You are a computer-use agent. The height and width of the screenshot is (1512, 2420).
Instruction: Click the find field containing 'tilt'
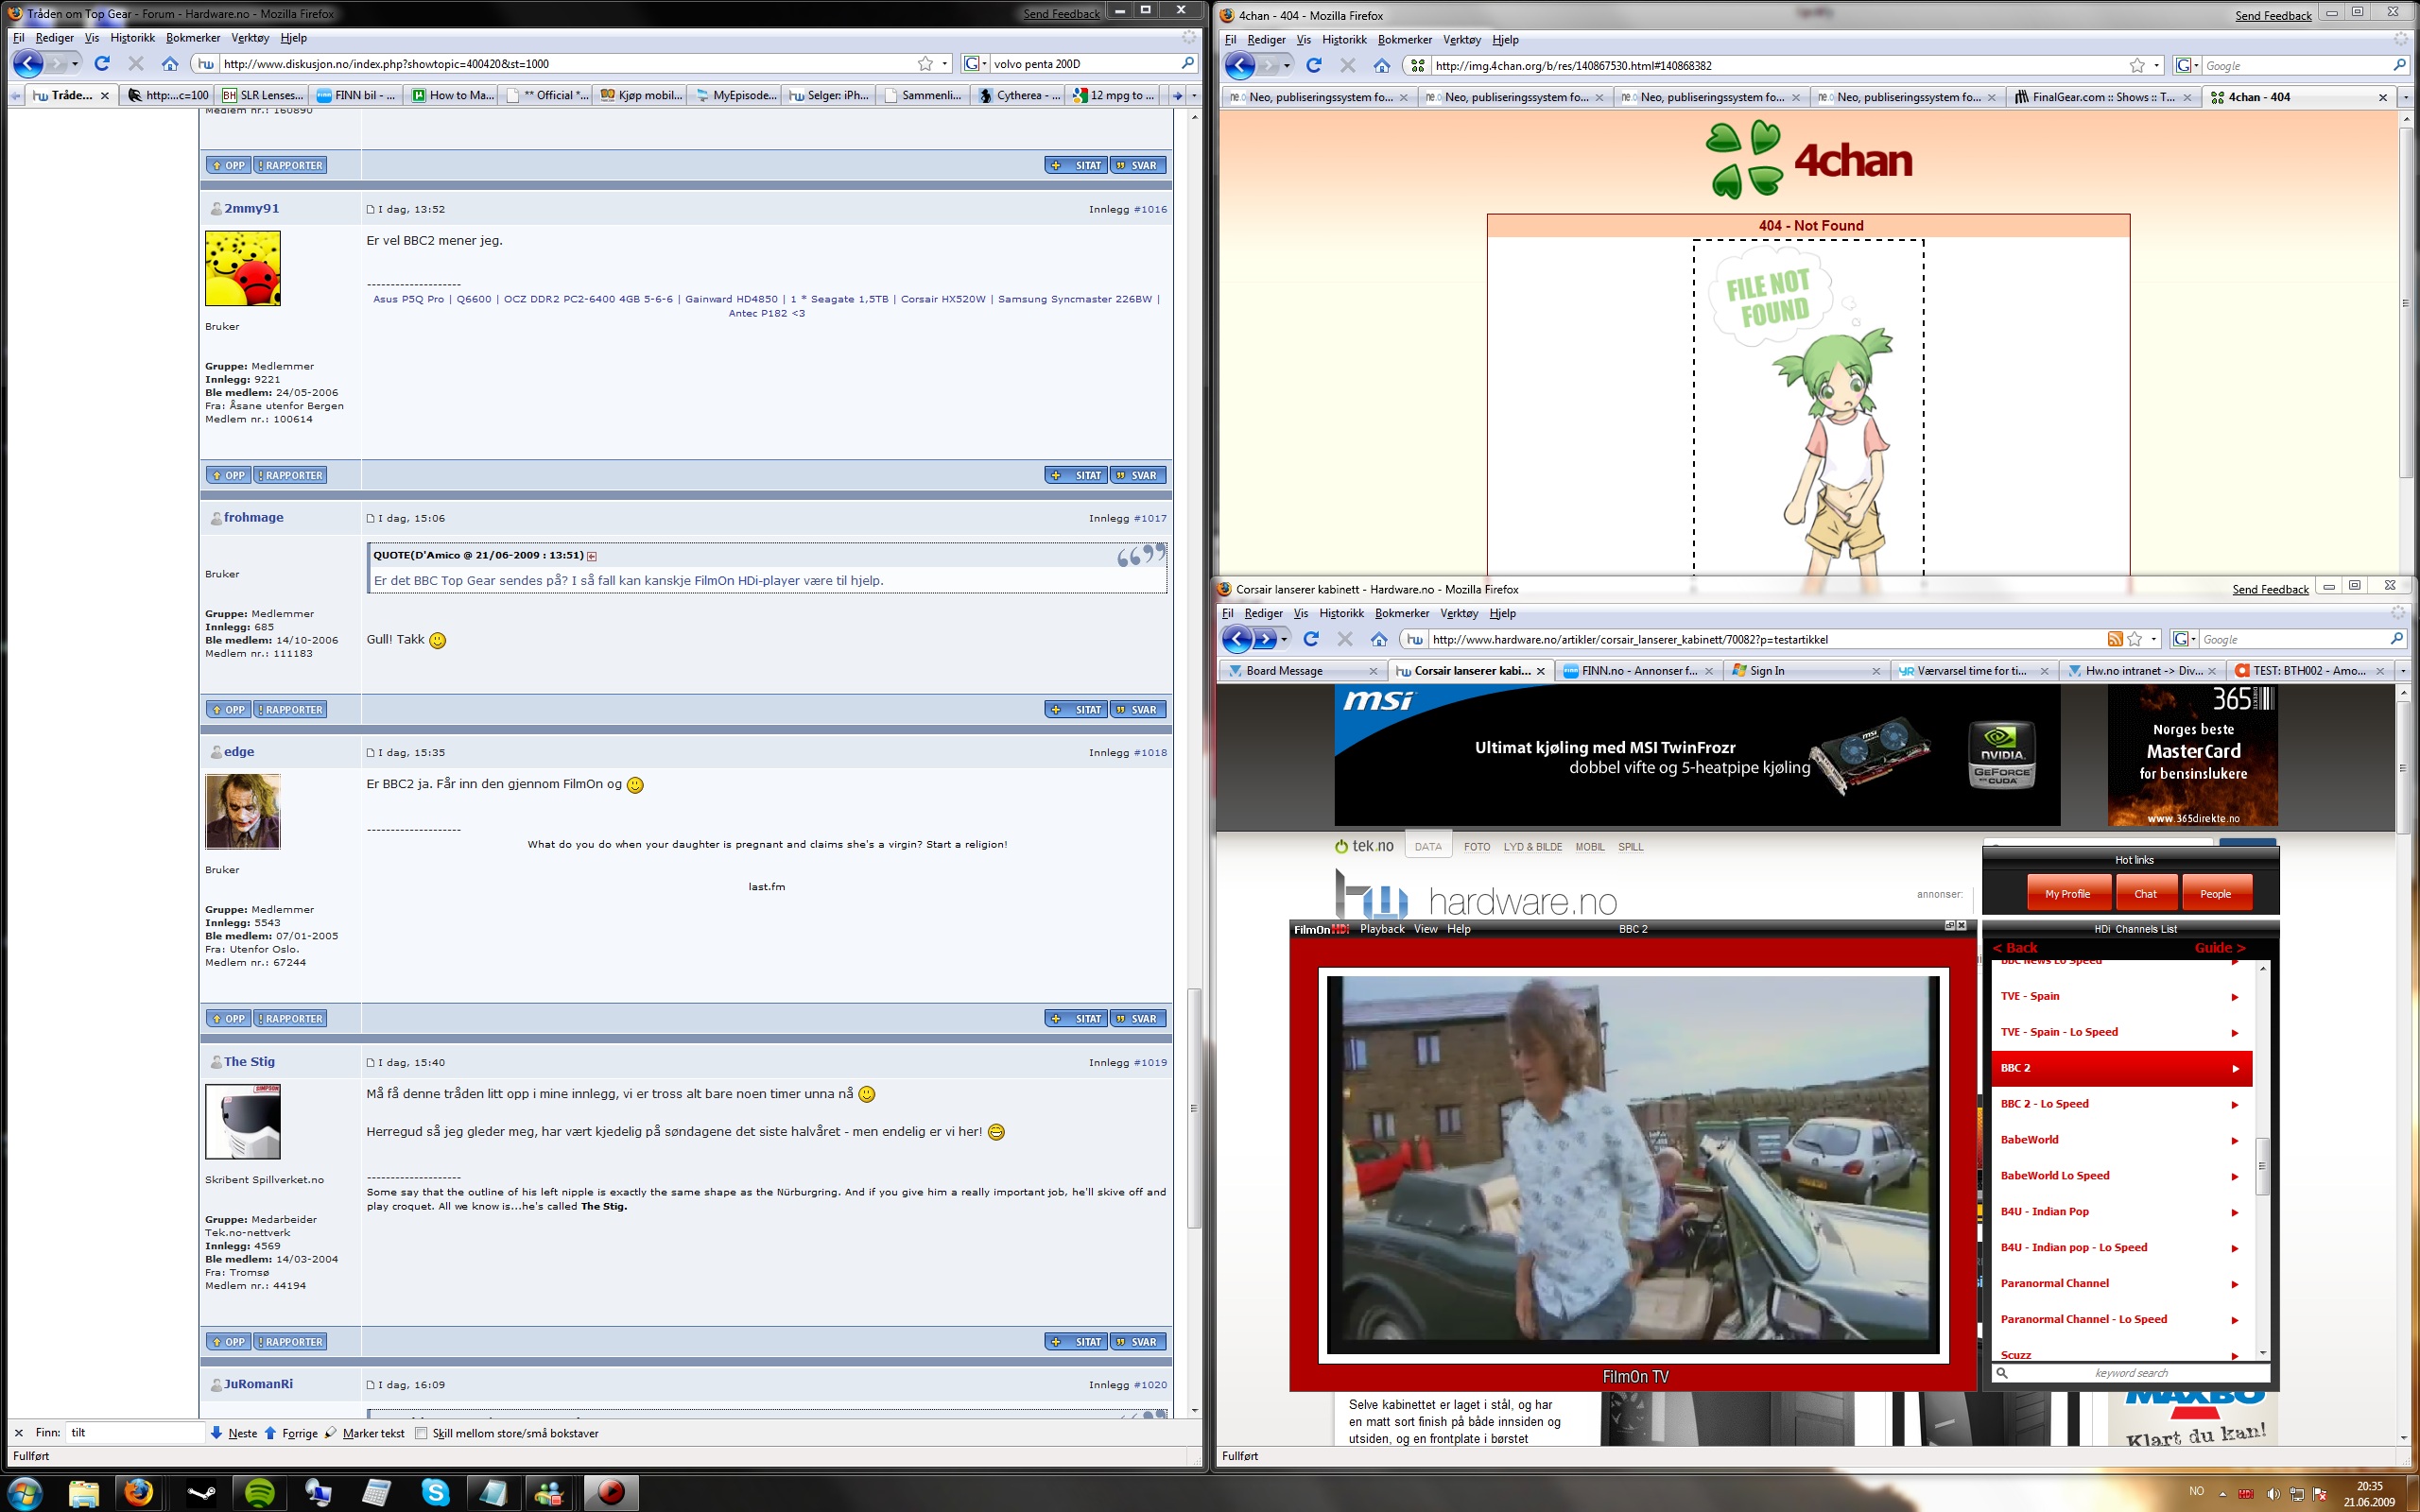point(135,1433)
